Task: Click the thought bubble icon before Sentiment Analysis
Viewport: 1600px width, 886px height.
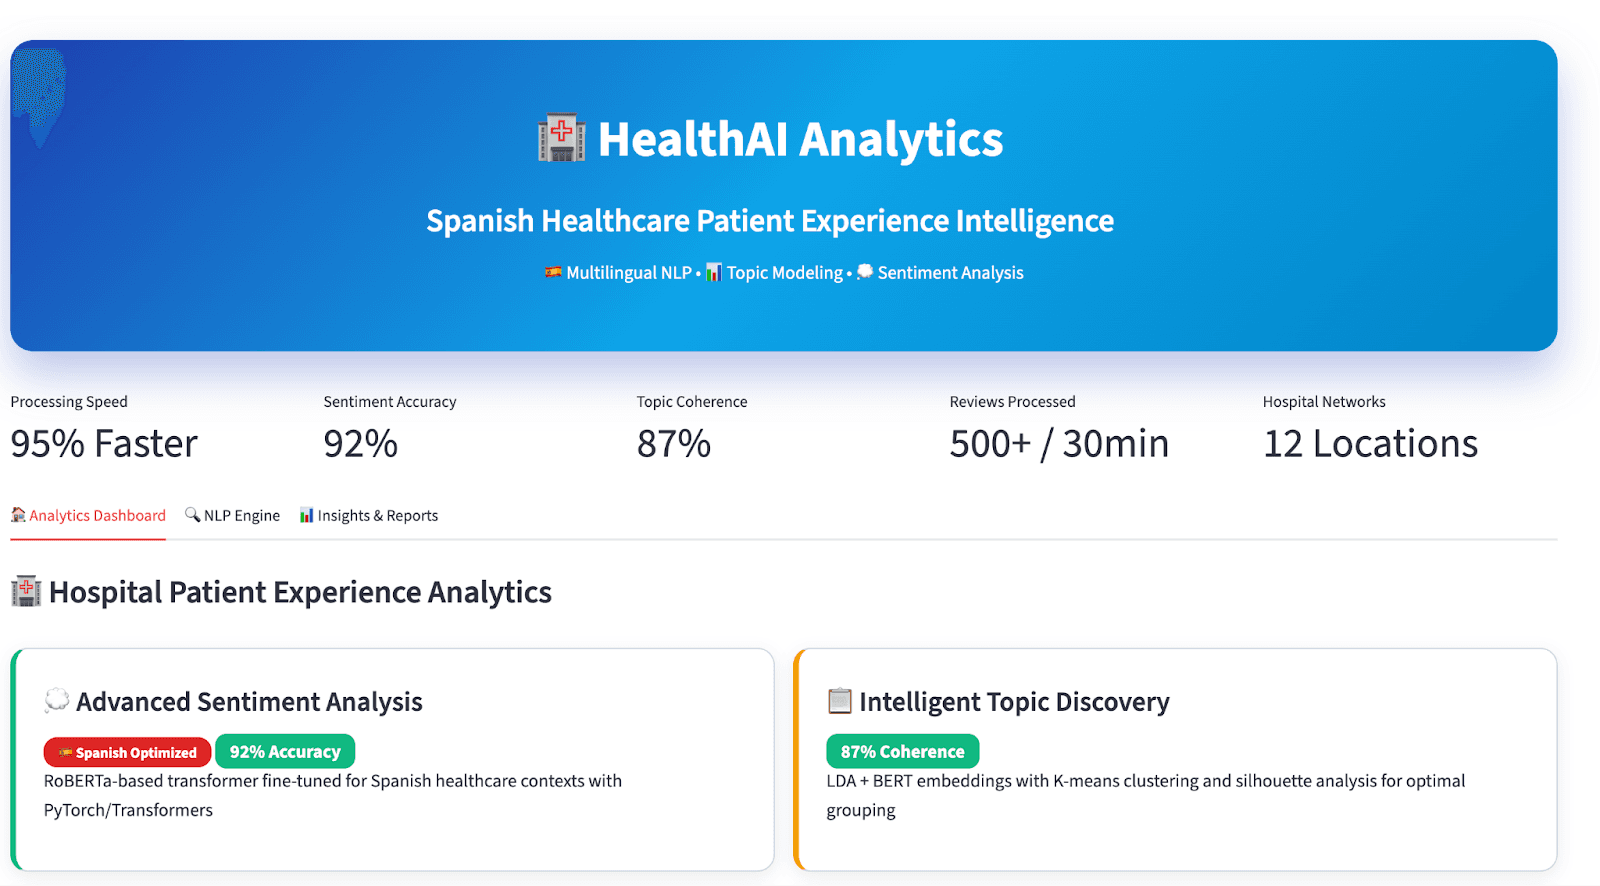Action: click(x=865, y=272)
